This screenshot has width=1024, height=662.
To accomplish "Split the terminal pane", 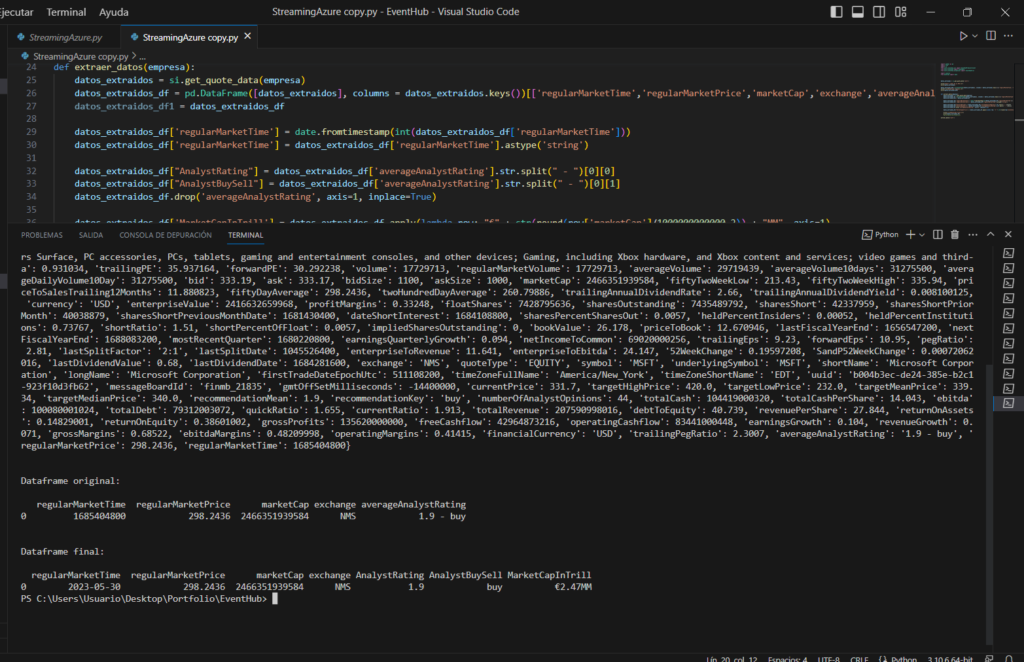I will click(x=938, y=235).
